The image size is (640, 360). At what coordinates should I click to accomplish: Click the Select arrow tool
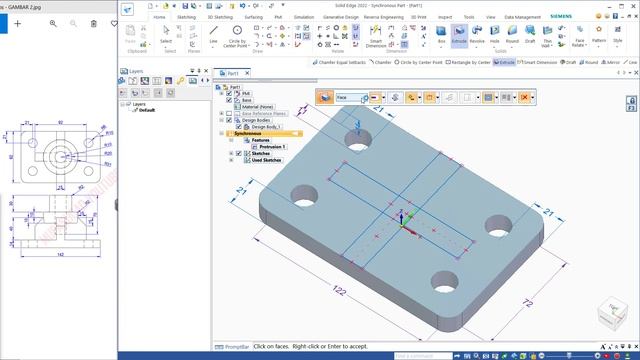(166, 35)
